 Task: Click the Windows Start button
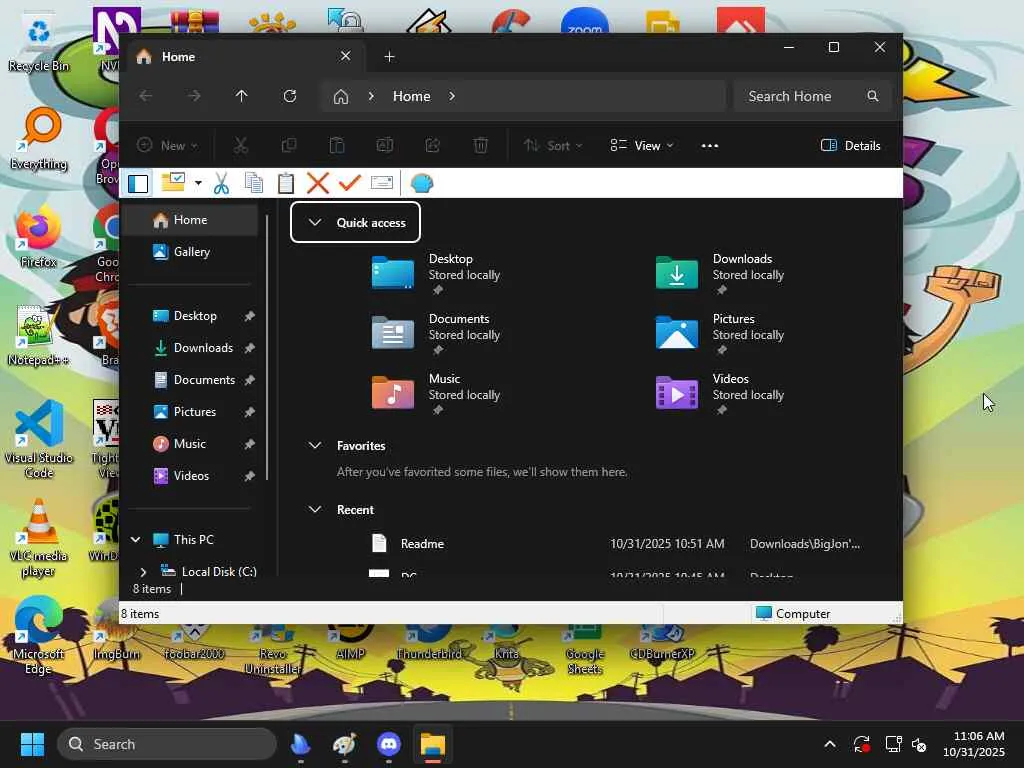click(x=32, y=744)
